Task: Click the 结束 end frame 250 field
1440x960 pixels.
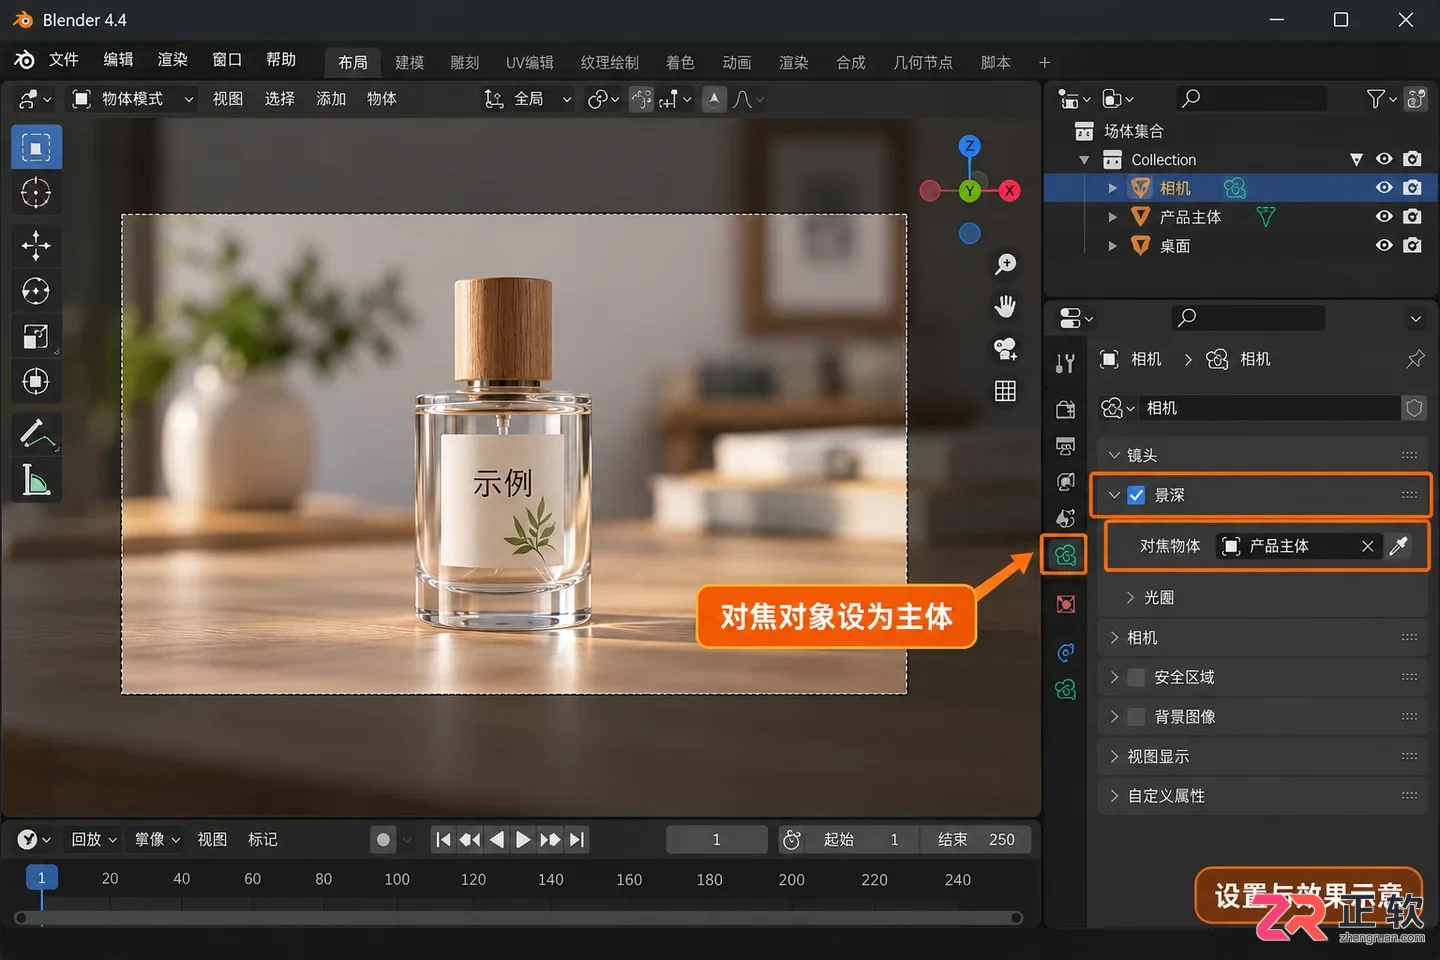Action: [x=975, y=840]
